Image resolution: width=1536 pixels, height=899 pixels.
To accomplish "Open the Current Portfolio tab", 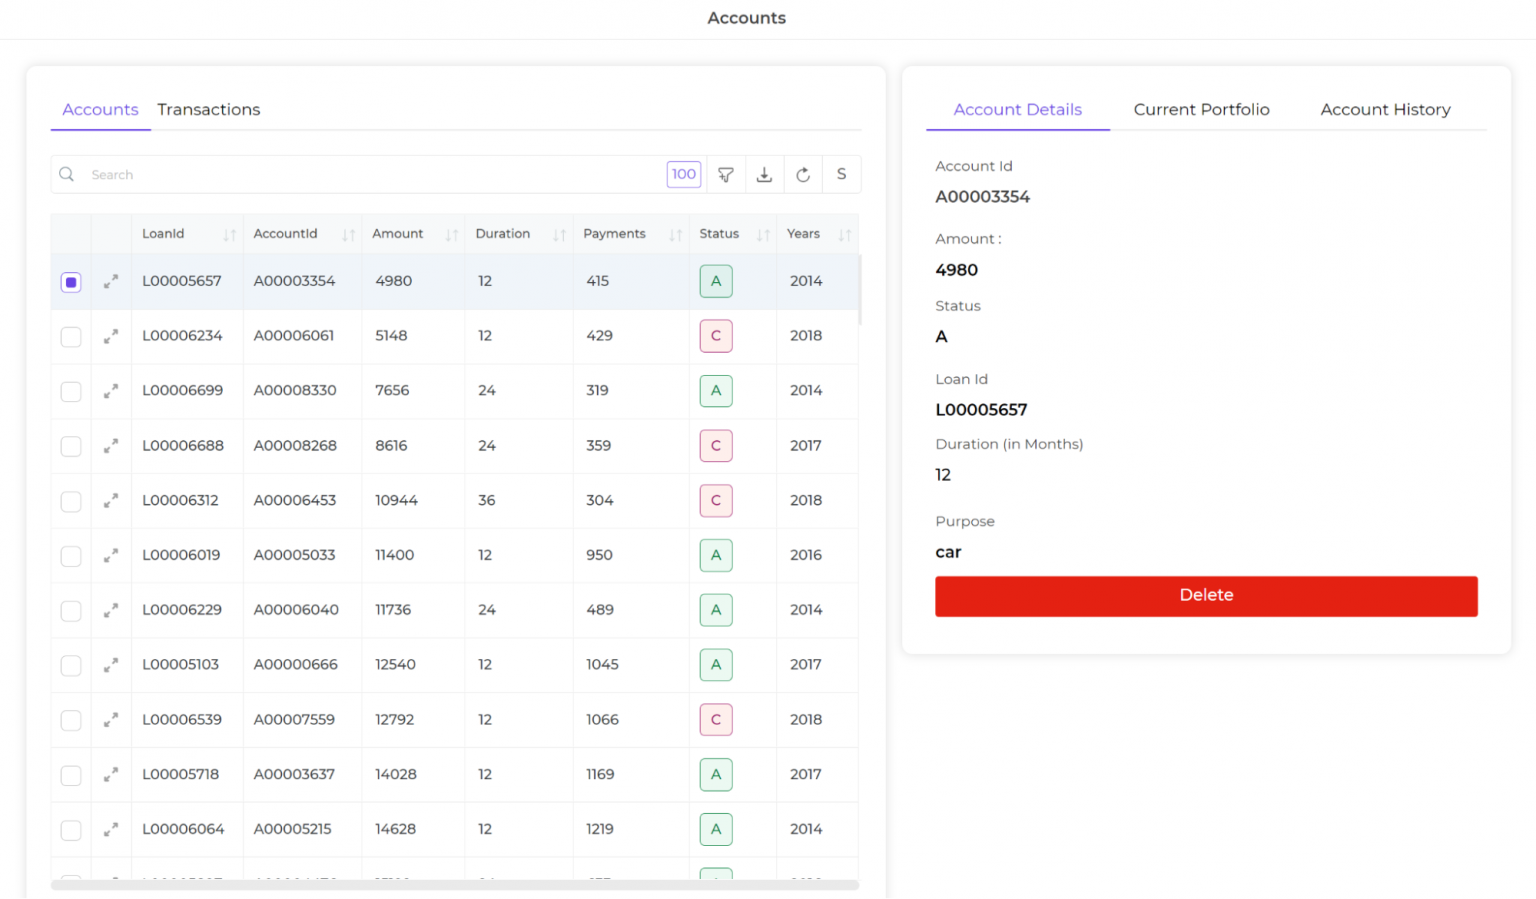I will (1201, 109).
